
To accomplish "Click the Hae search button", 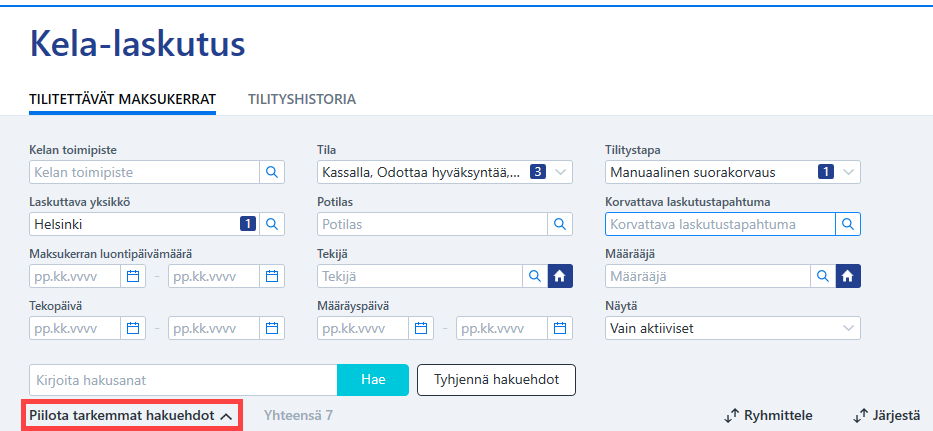I will (373, 379).
